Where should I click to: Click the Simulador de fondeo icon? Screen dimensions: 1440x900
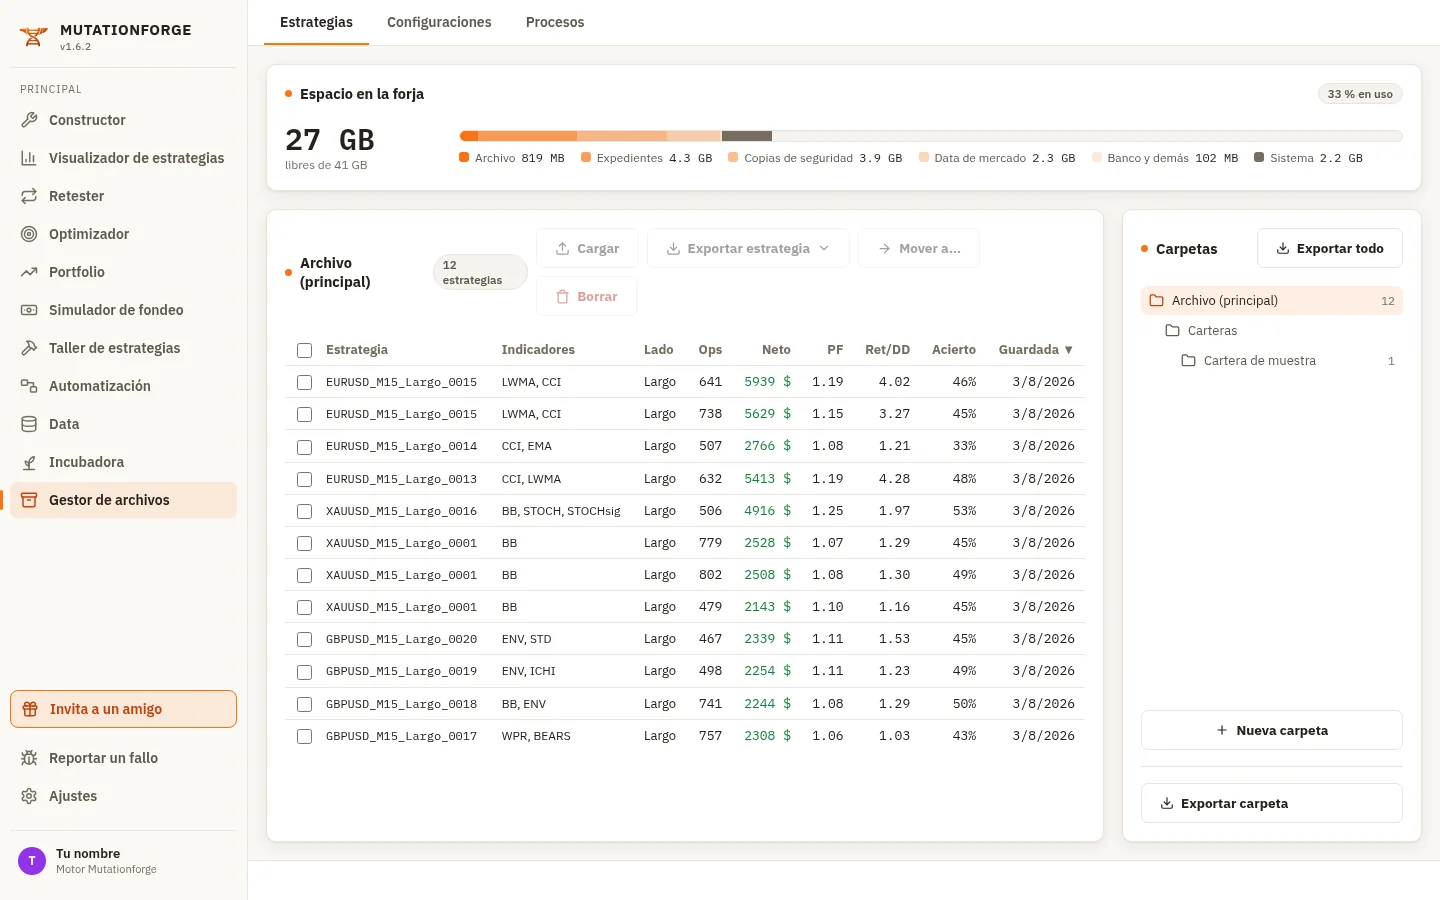29,310
